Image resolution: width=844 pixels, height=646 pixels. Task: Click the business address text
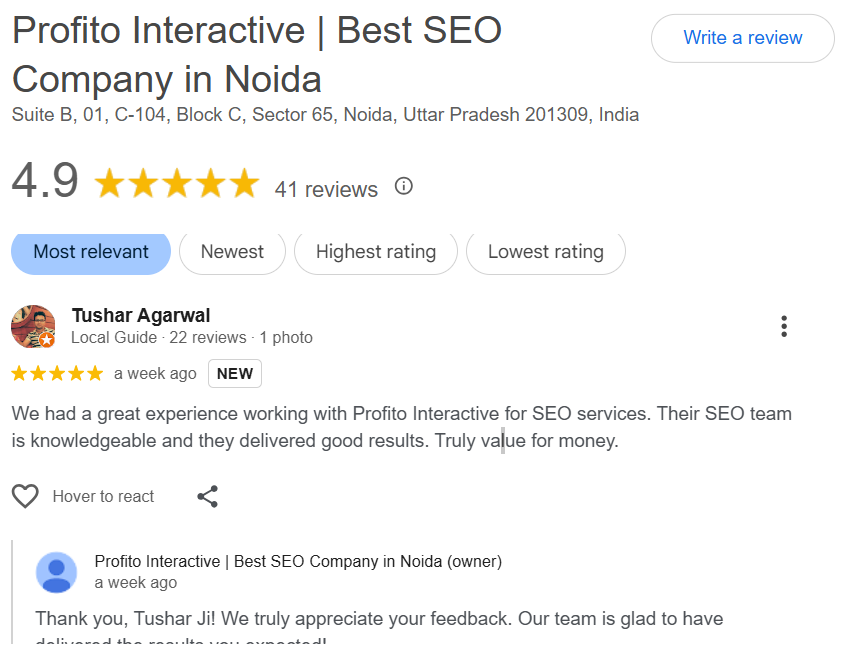[x=324, y=114]
